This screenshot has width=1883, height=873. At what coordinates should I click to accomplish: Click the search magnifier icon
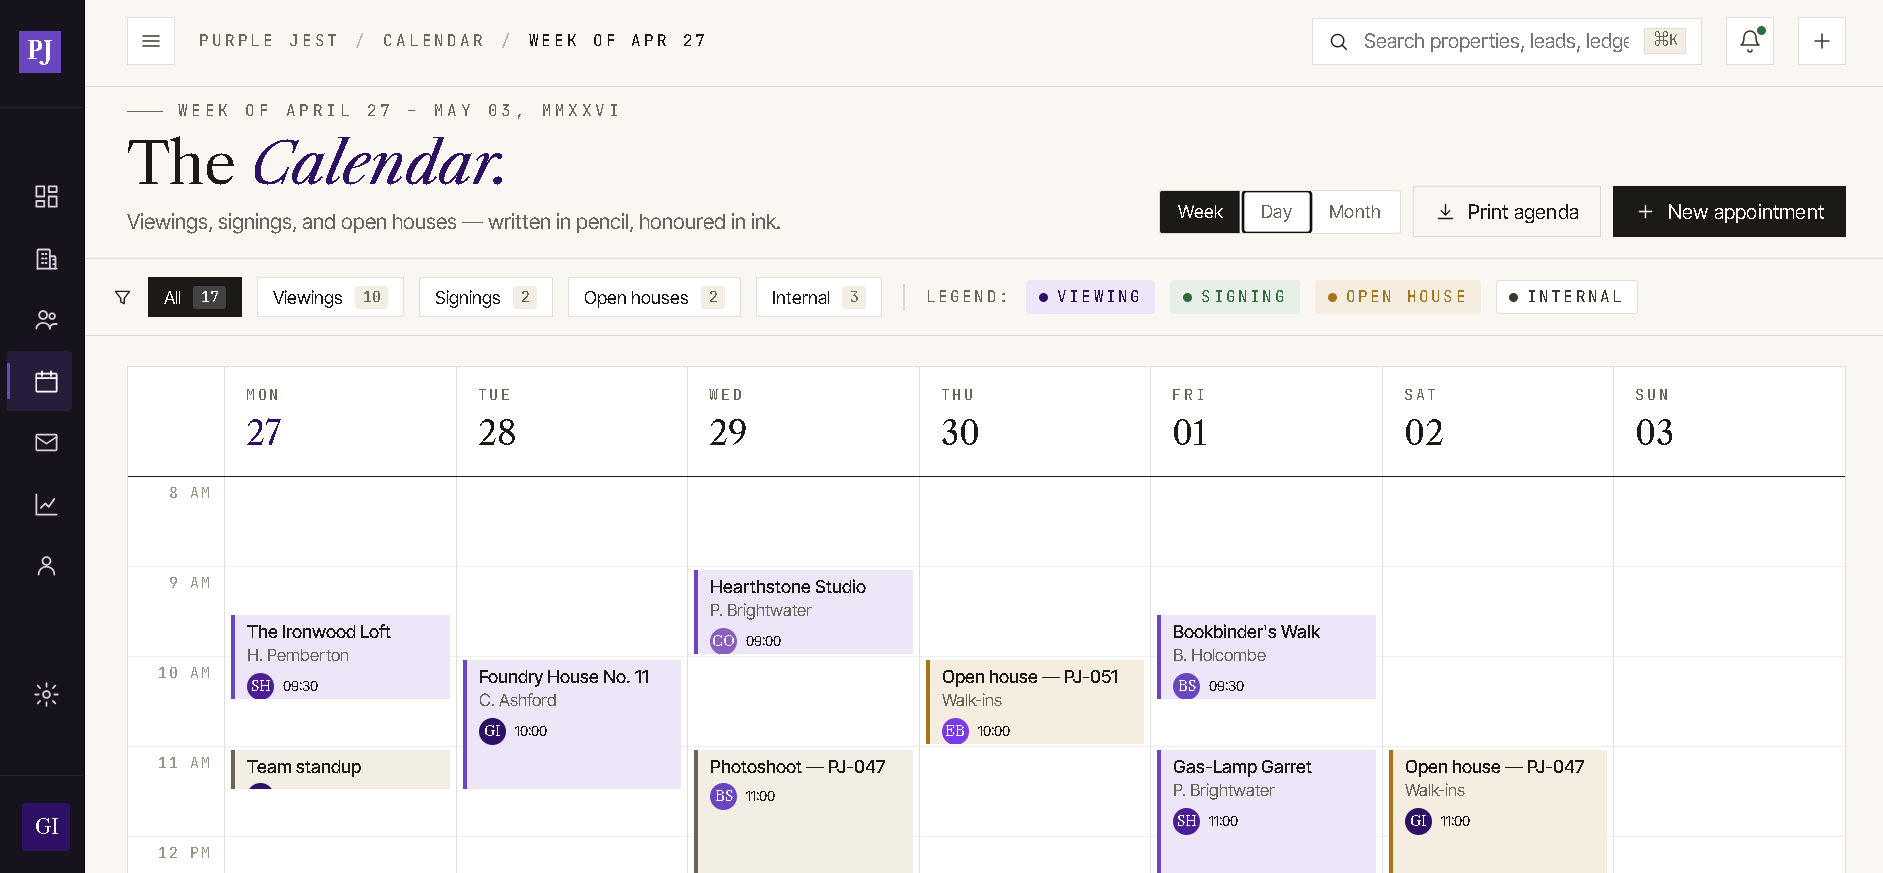[1338, 42]
